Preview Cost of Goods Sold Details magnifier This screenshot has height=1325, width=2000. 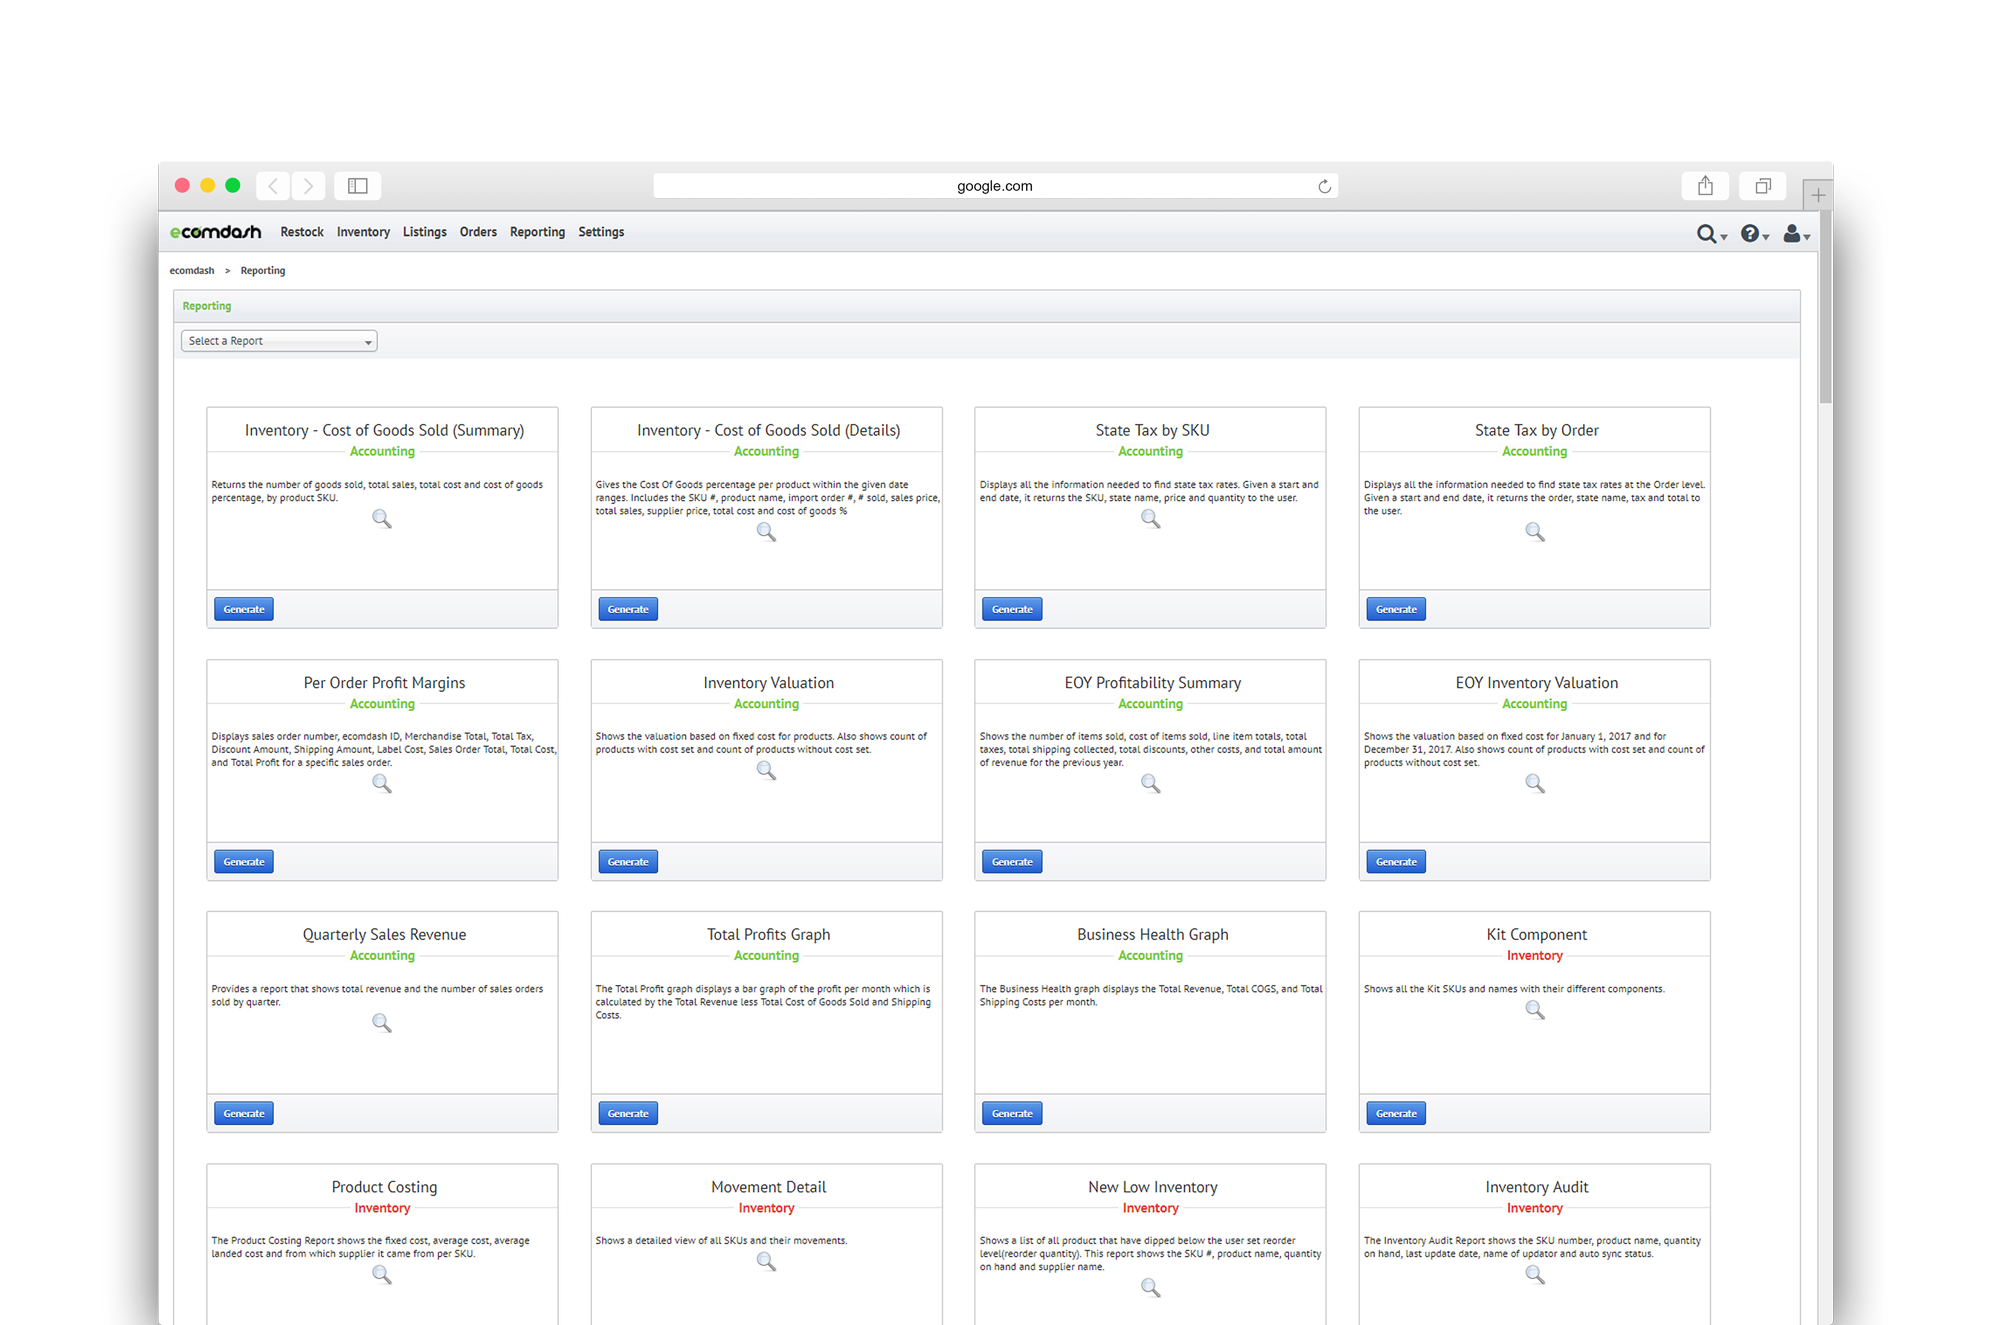[766, 532]
